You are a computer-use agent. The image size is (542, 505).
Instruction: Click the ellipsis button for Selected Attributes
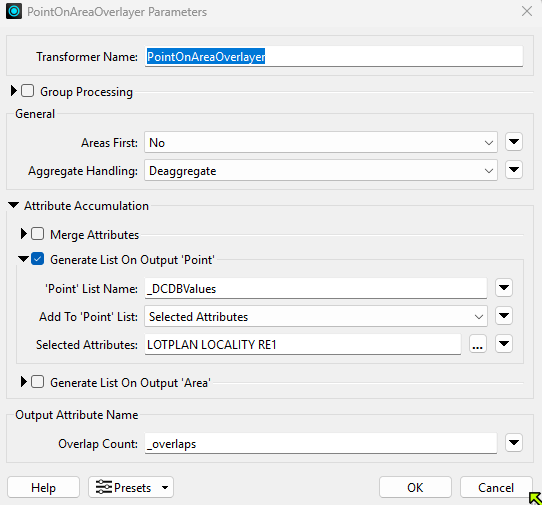478,344
